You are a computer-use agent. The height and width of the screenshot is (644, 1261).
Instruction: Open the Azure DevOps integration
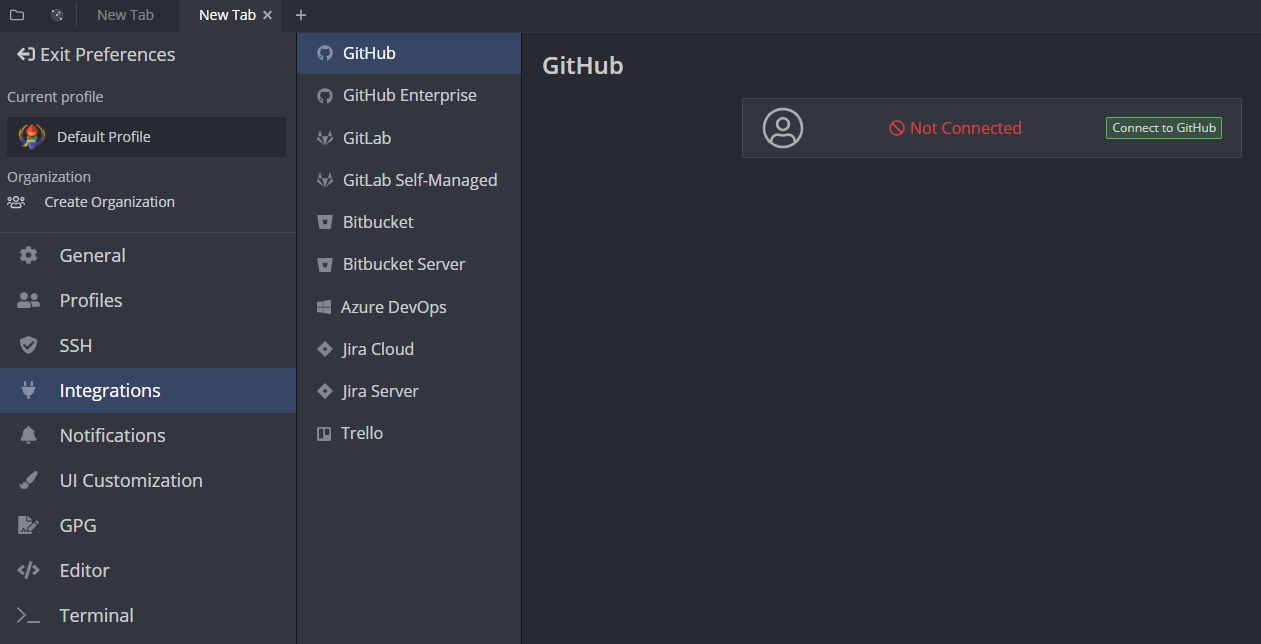coord(409,307)
